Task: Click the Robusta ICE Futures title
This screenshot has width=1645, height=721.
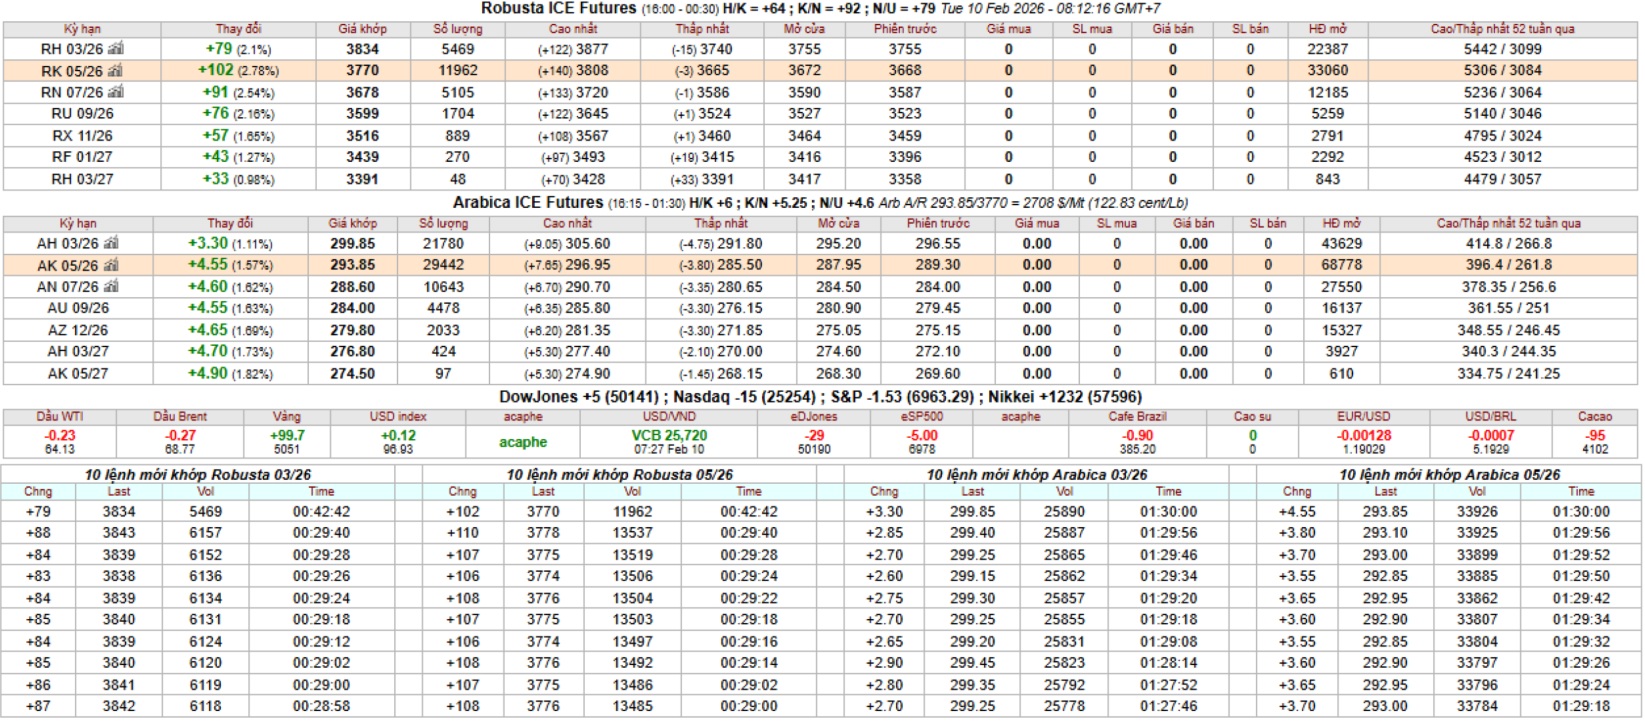Action: click(558, 8)
